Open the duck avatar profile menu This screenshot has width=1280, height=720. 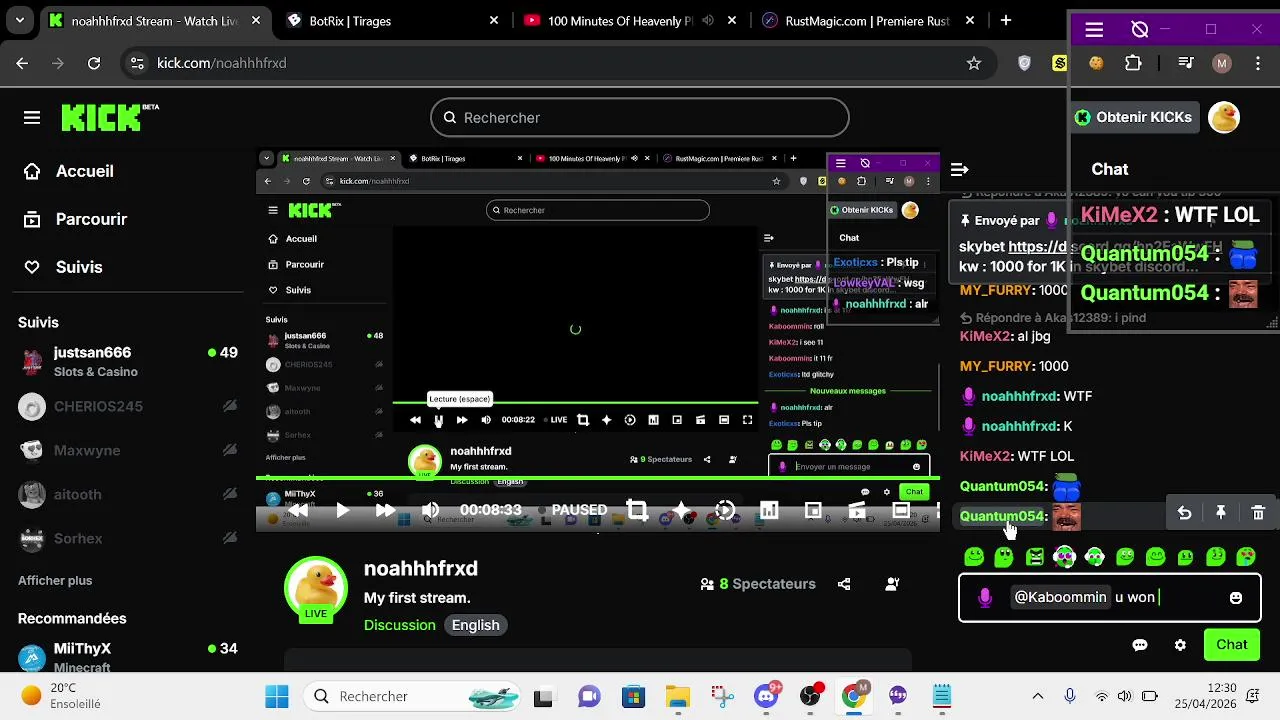pyautogui.click(x=1224, y=117)
